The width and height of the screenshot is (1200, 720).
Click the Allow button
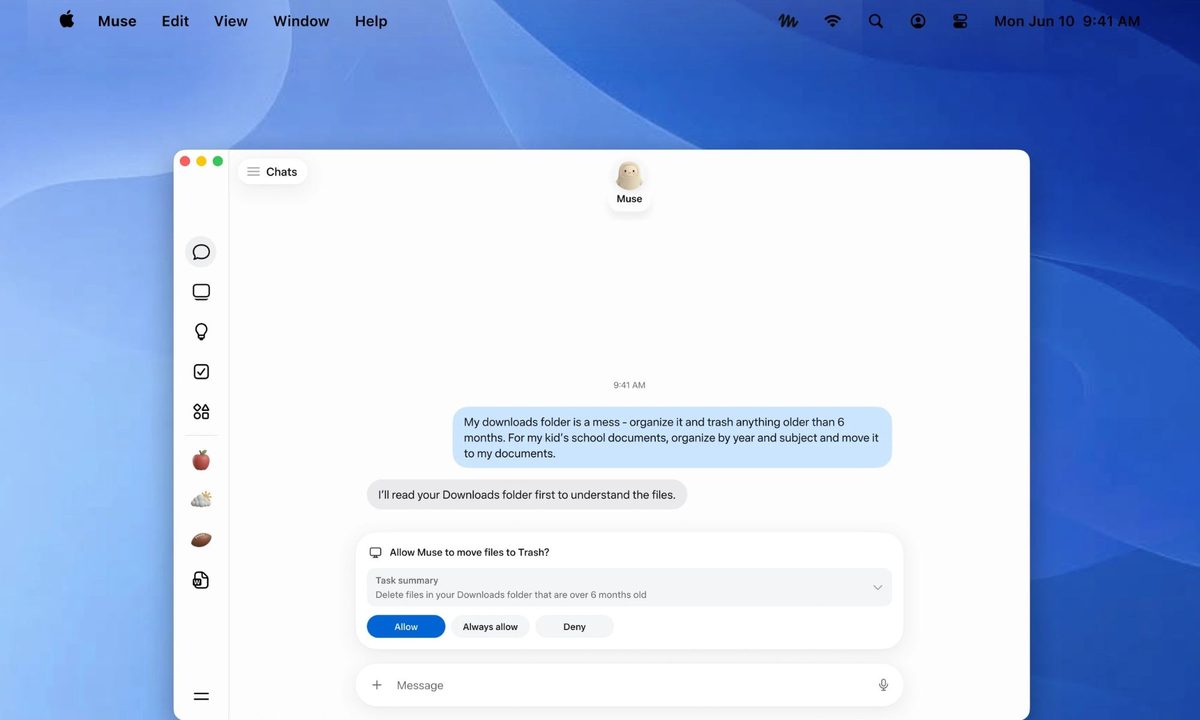point(406,627)
